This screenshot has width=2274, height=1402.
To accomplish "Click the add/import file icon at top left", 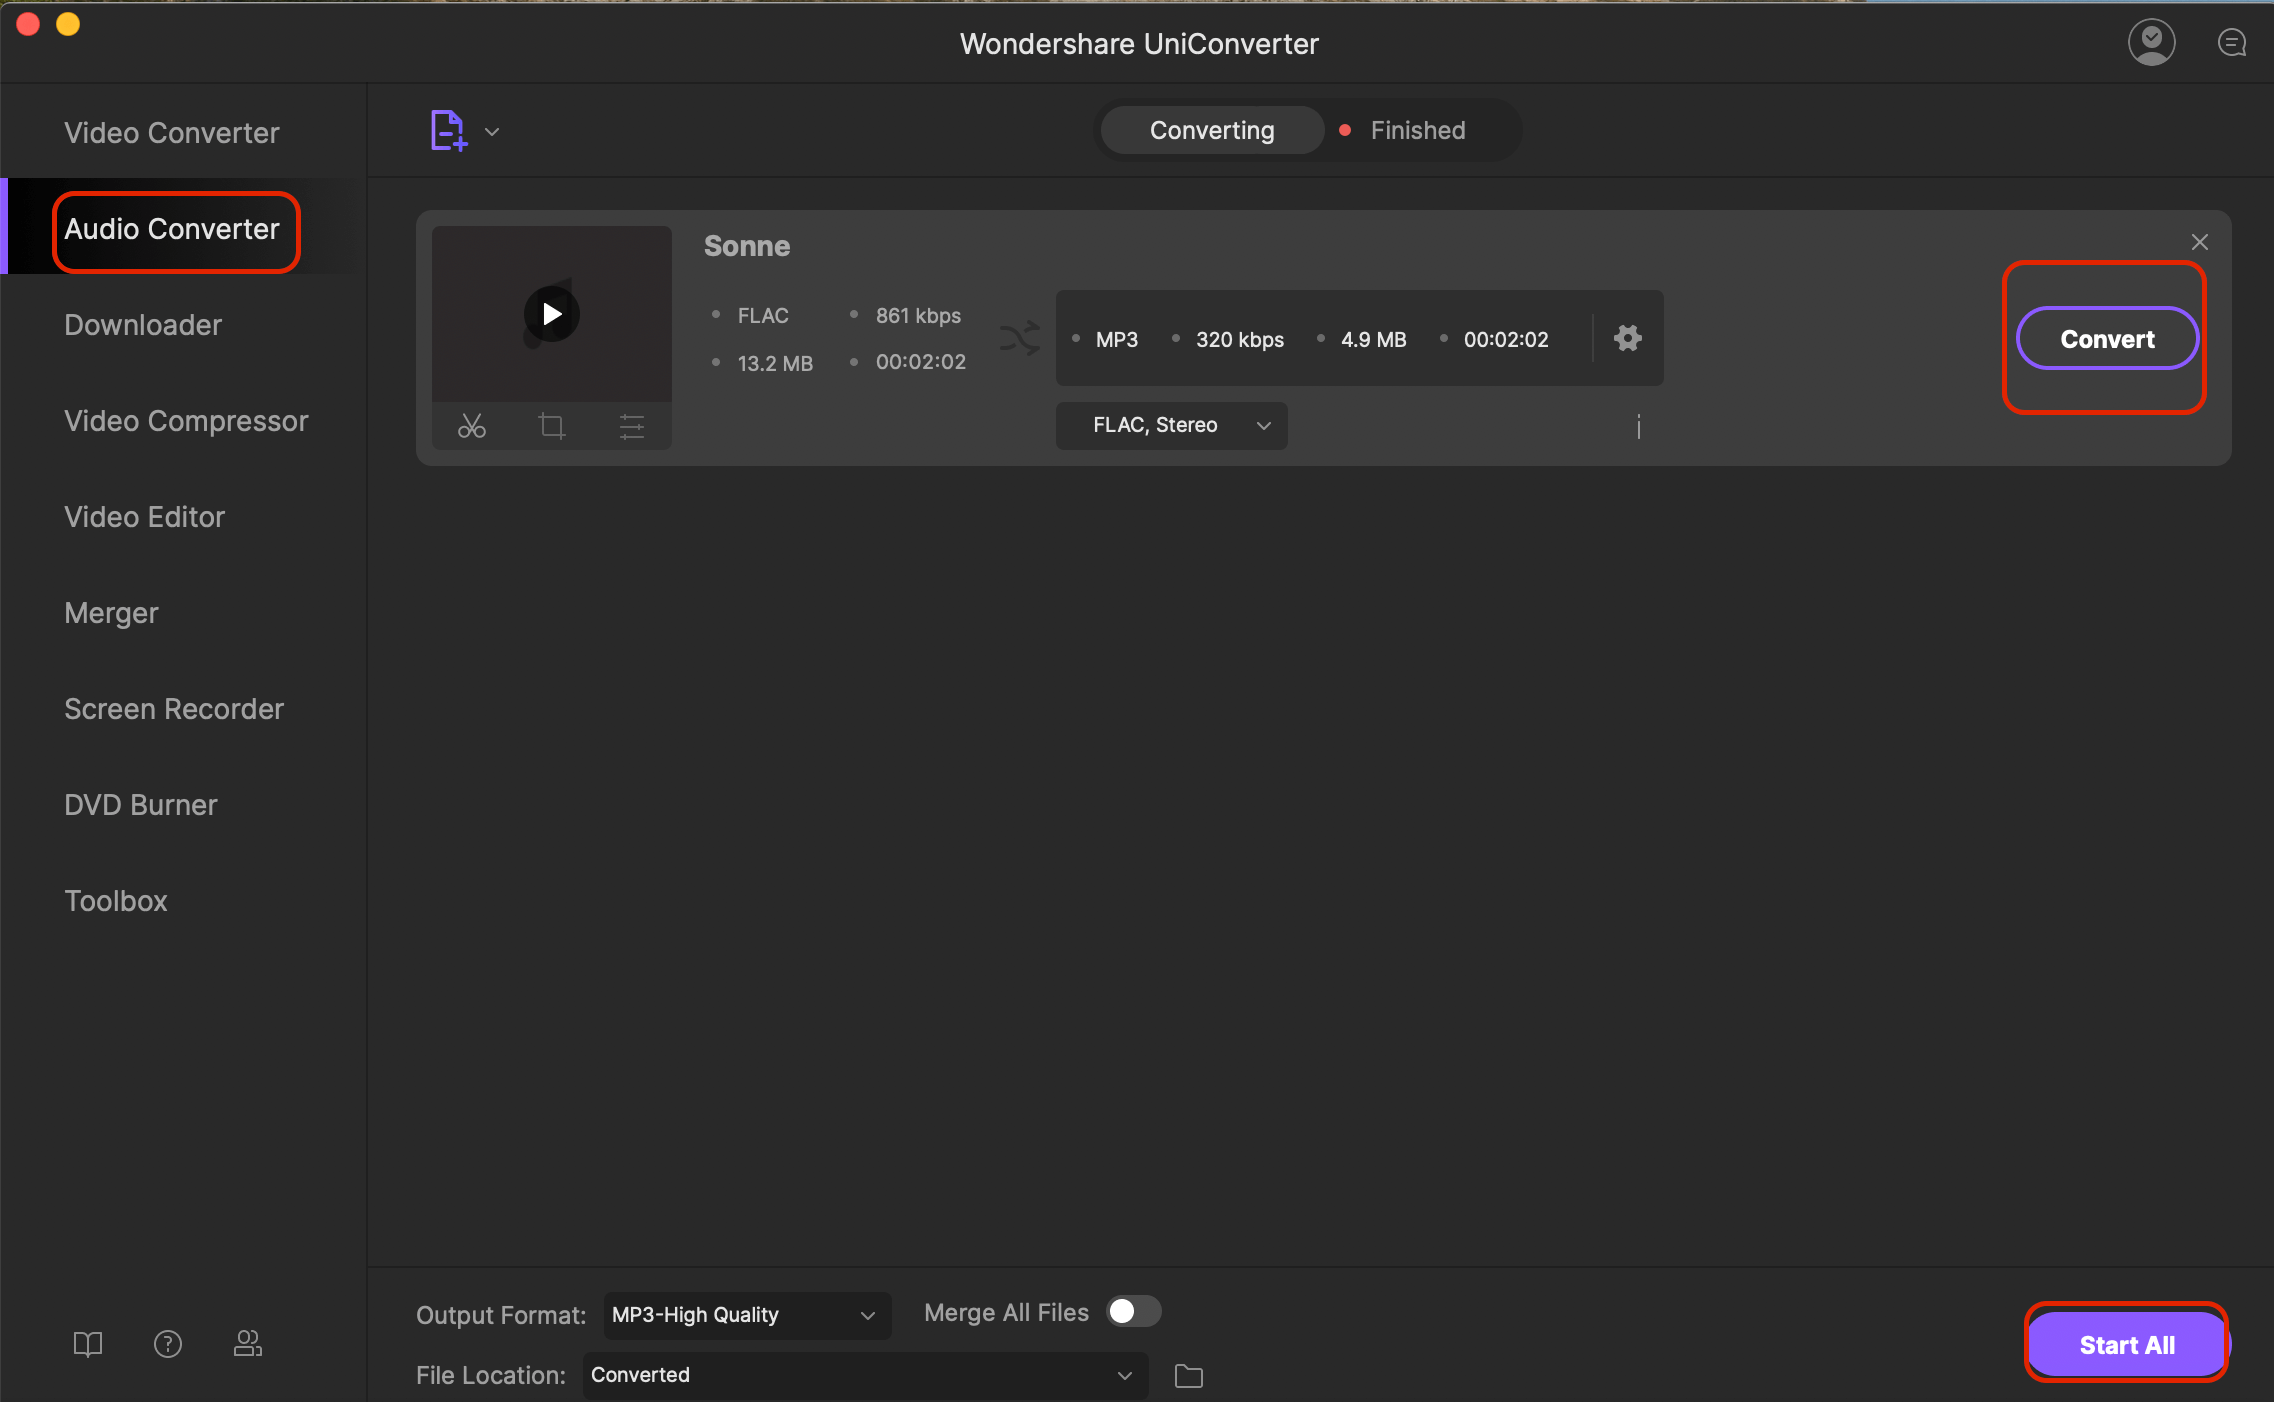I will click(448, 130).
